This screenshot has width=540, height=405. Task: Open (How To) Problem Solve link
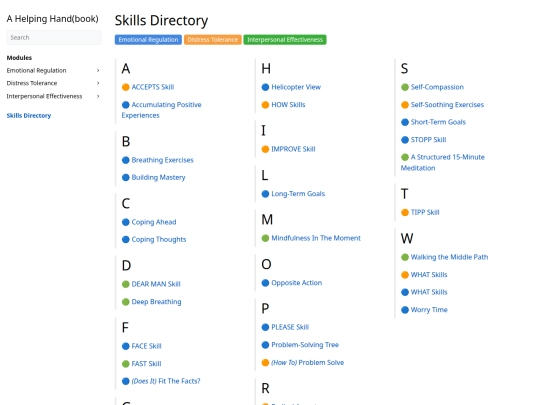(308, 363)
